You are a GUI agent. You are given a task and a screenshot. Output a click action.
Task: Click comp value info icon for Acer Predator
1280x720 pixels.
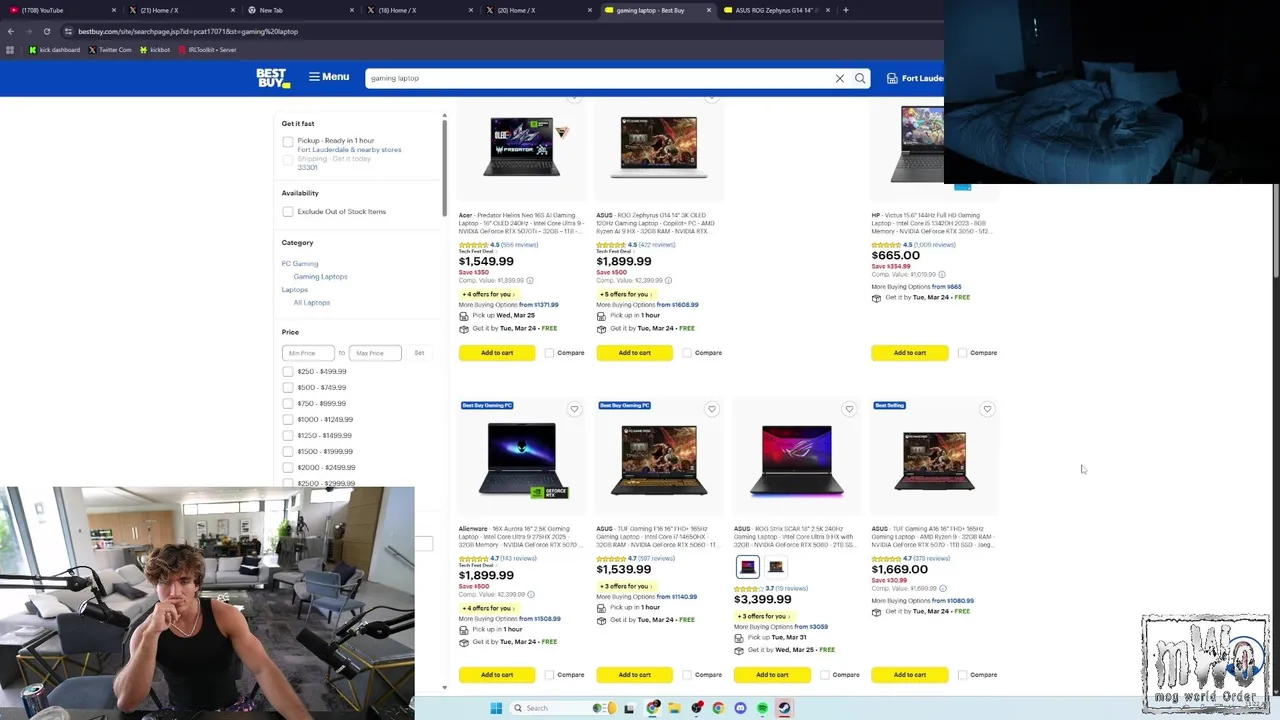click(x=530, y=281)
